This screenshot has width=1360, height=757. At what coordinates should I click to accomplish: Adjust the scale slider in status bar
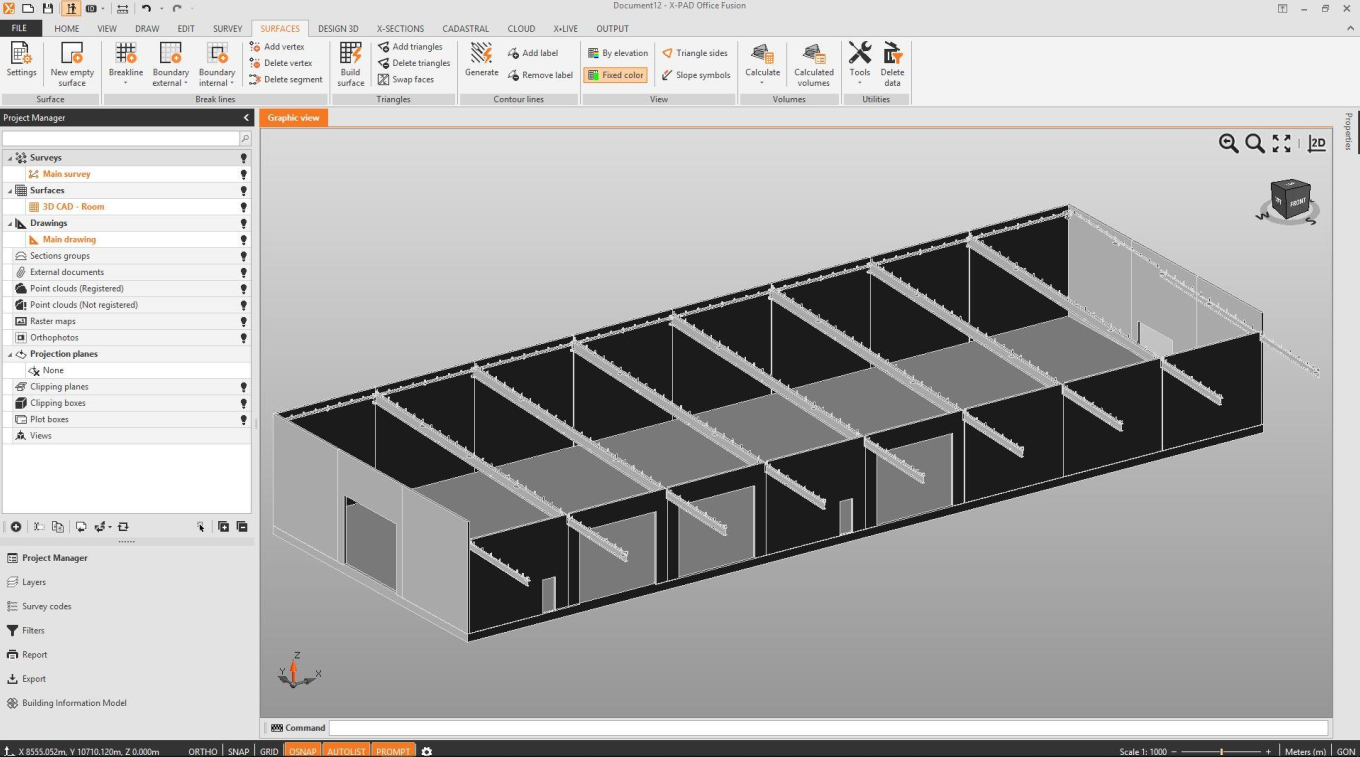point(1221,751)
